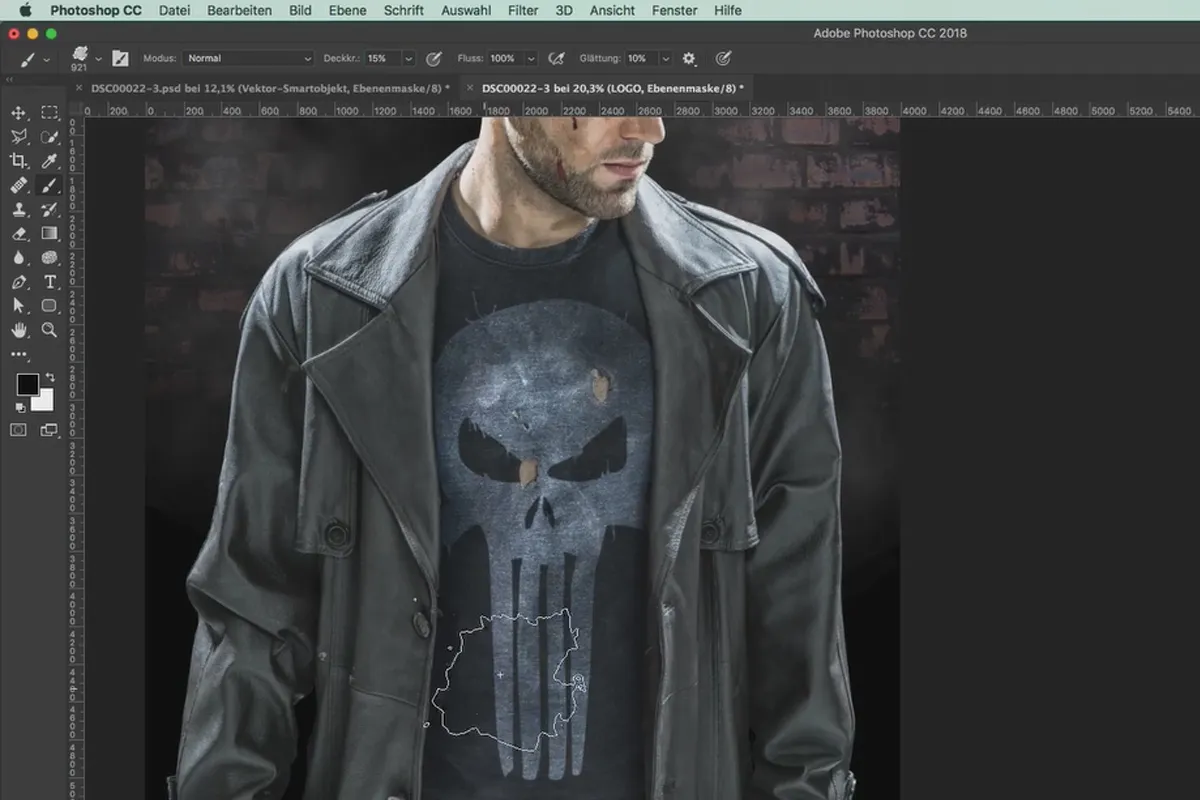Open the Schrift menu
This screenshot has width=1200, height=800.
tap(403, 10)
